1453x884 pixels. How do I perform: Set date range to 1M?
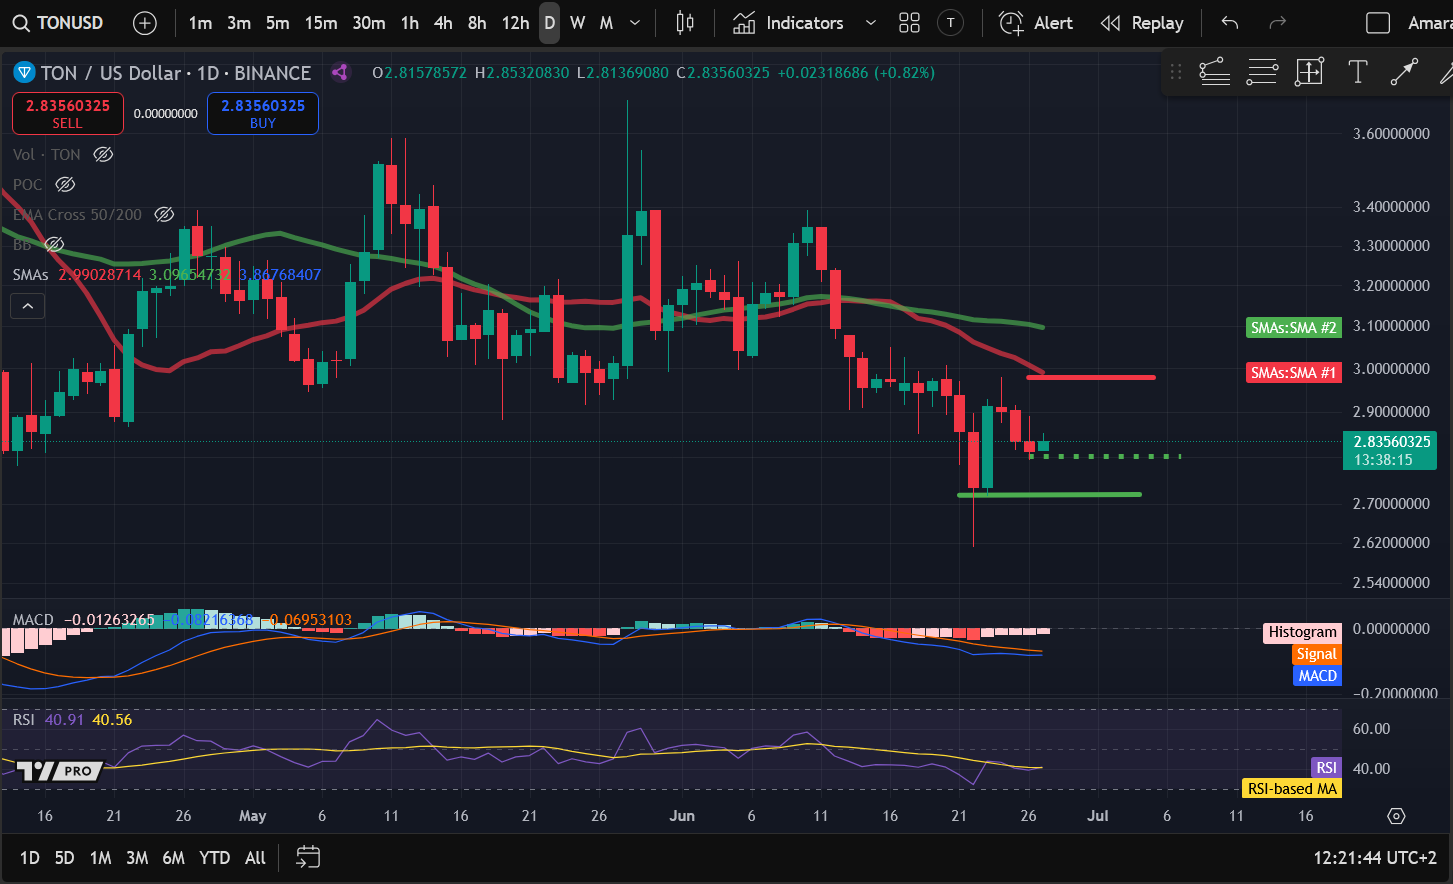[x=100, y=858]
